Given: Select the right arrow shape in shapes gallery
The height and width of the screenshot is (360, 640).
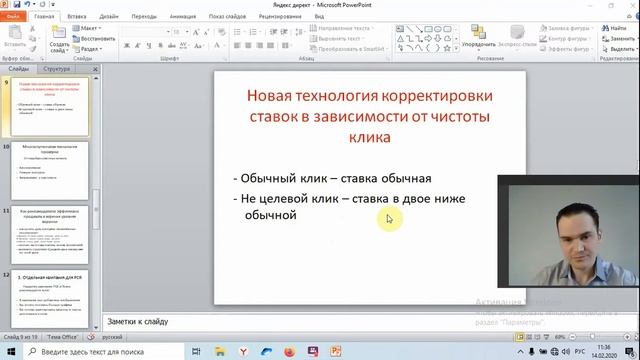Looking at the screenshot, I should (x=428, y=38).
